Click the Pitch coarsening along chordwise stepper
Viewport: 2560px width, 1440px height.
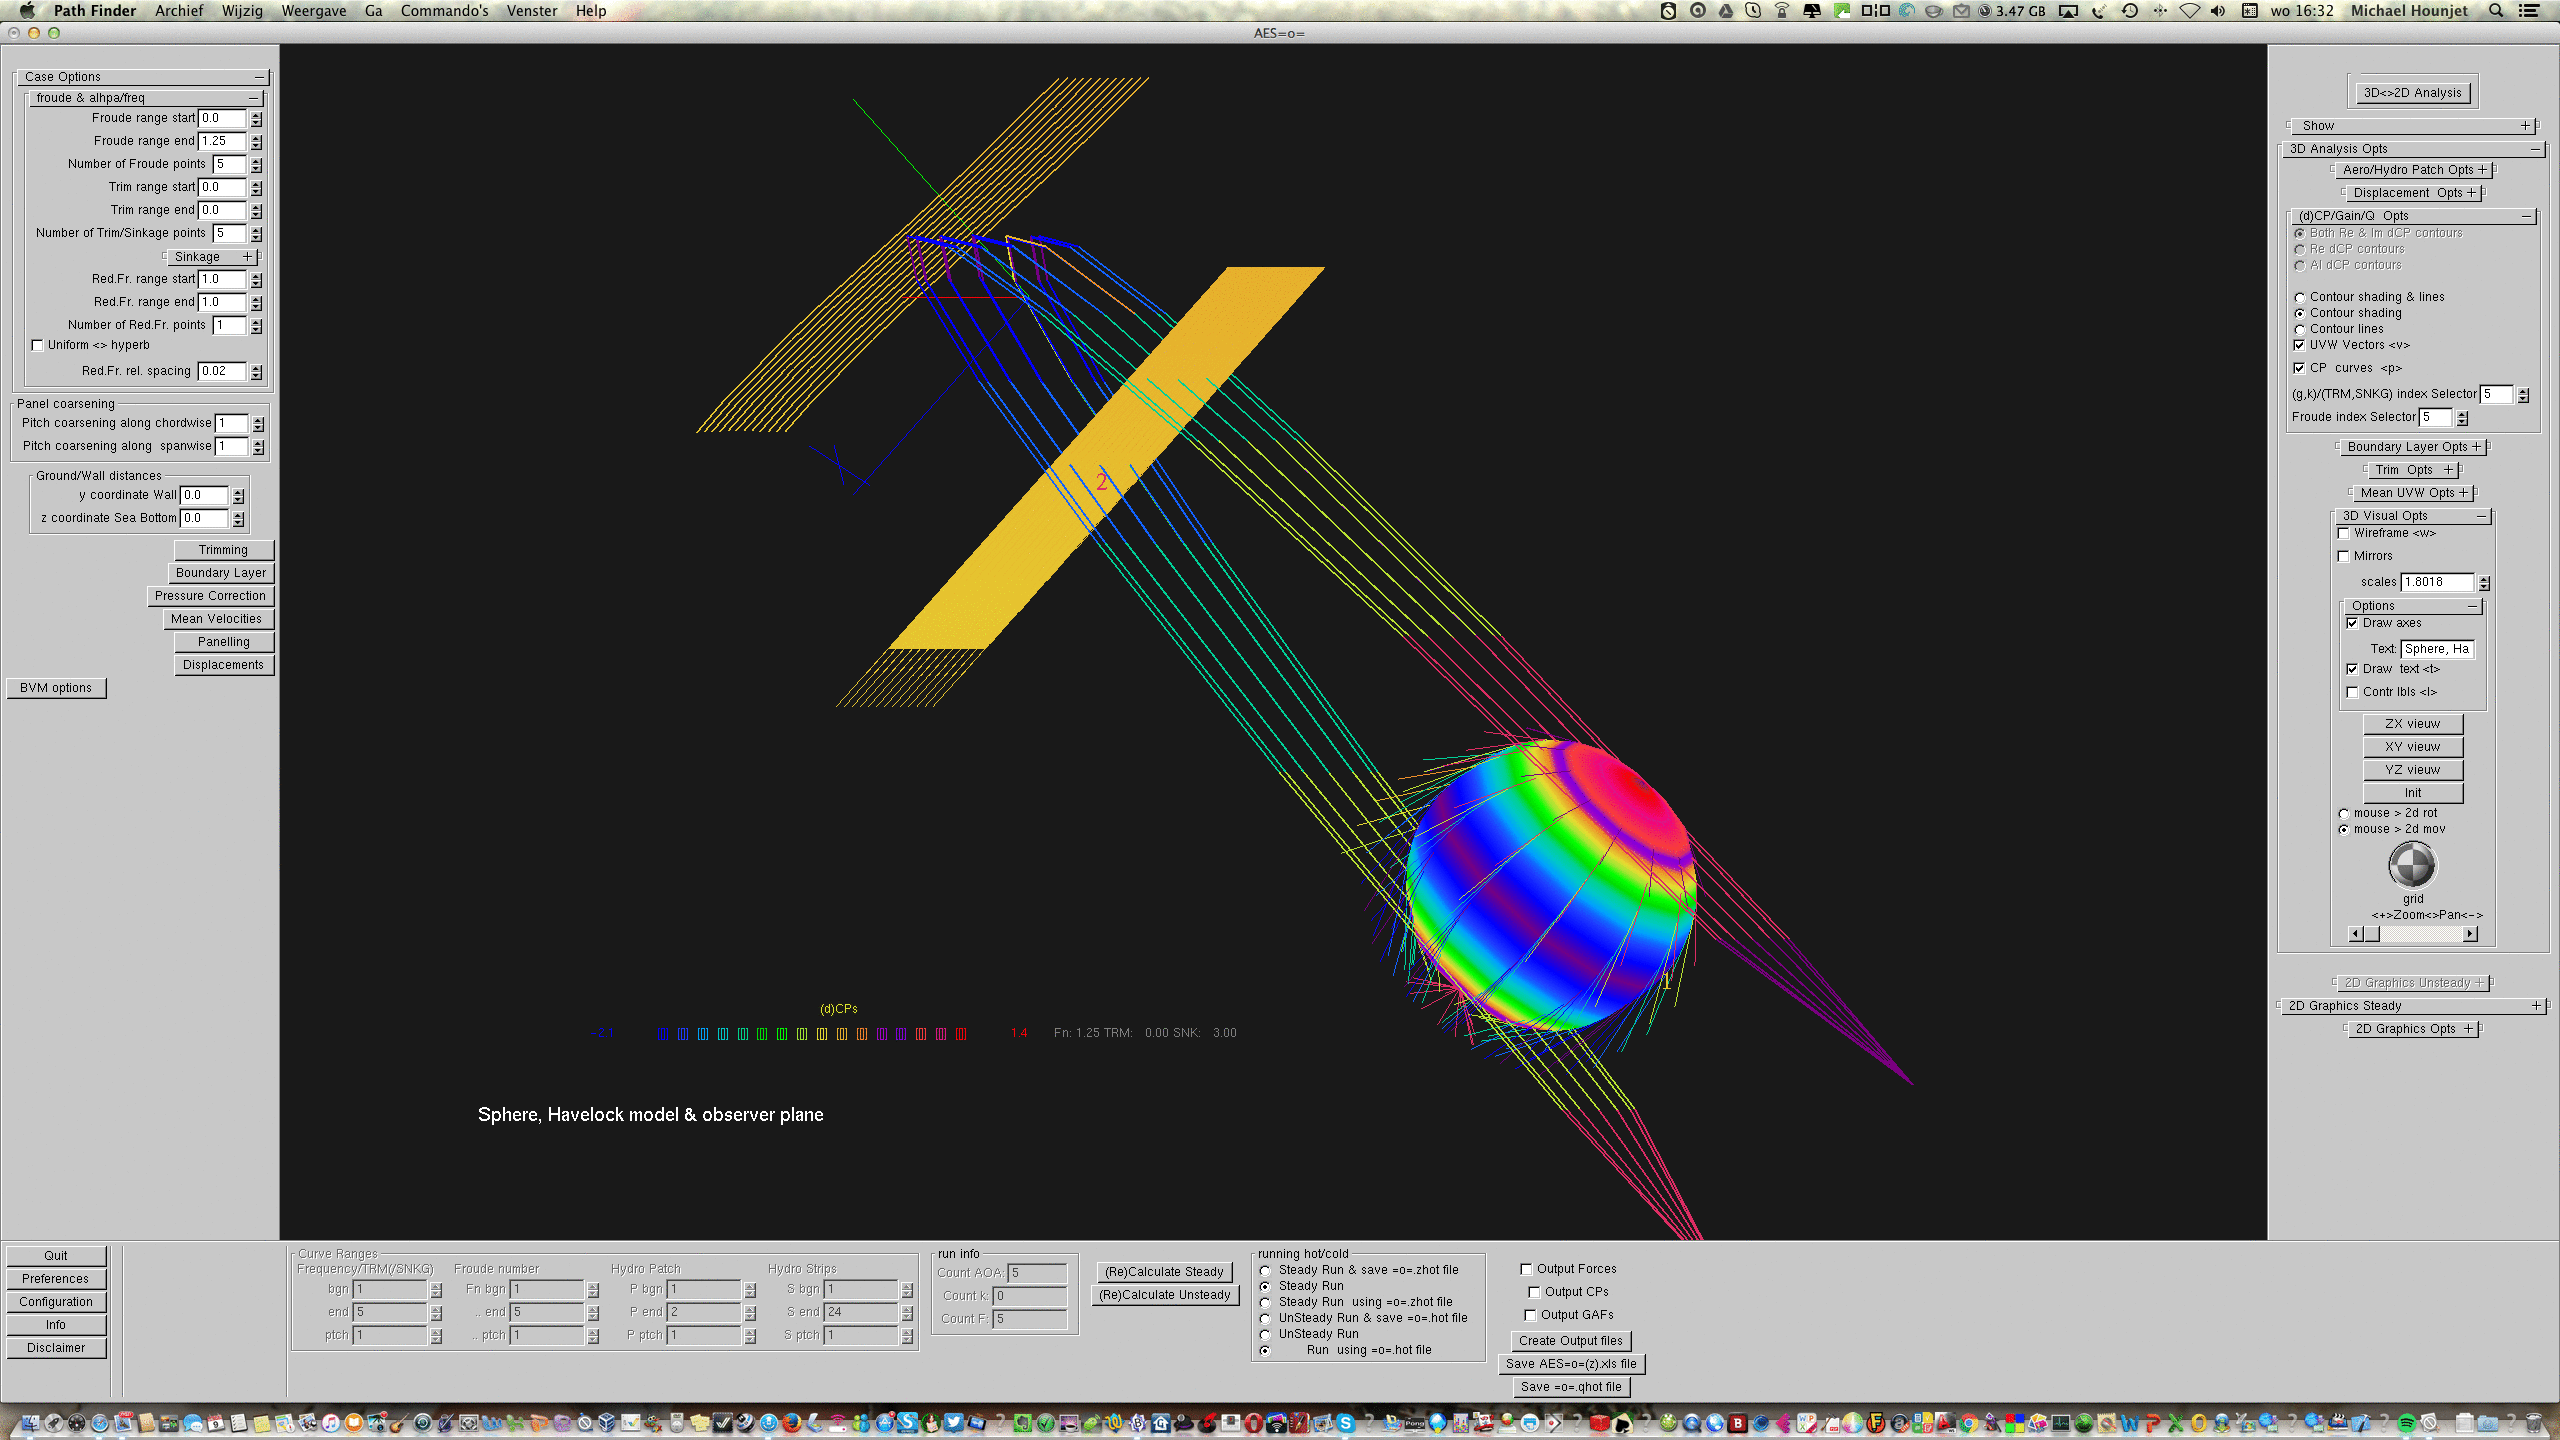(258, 423)
